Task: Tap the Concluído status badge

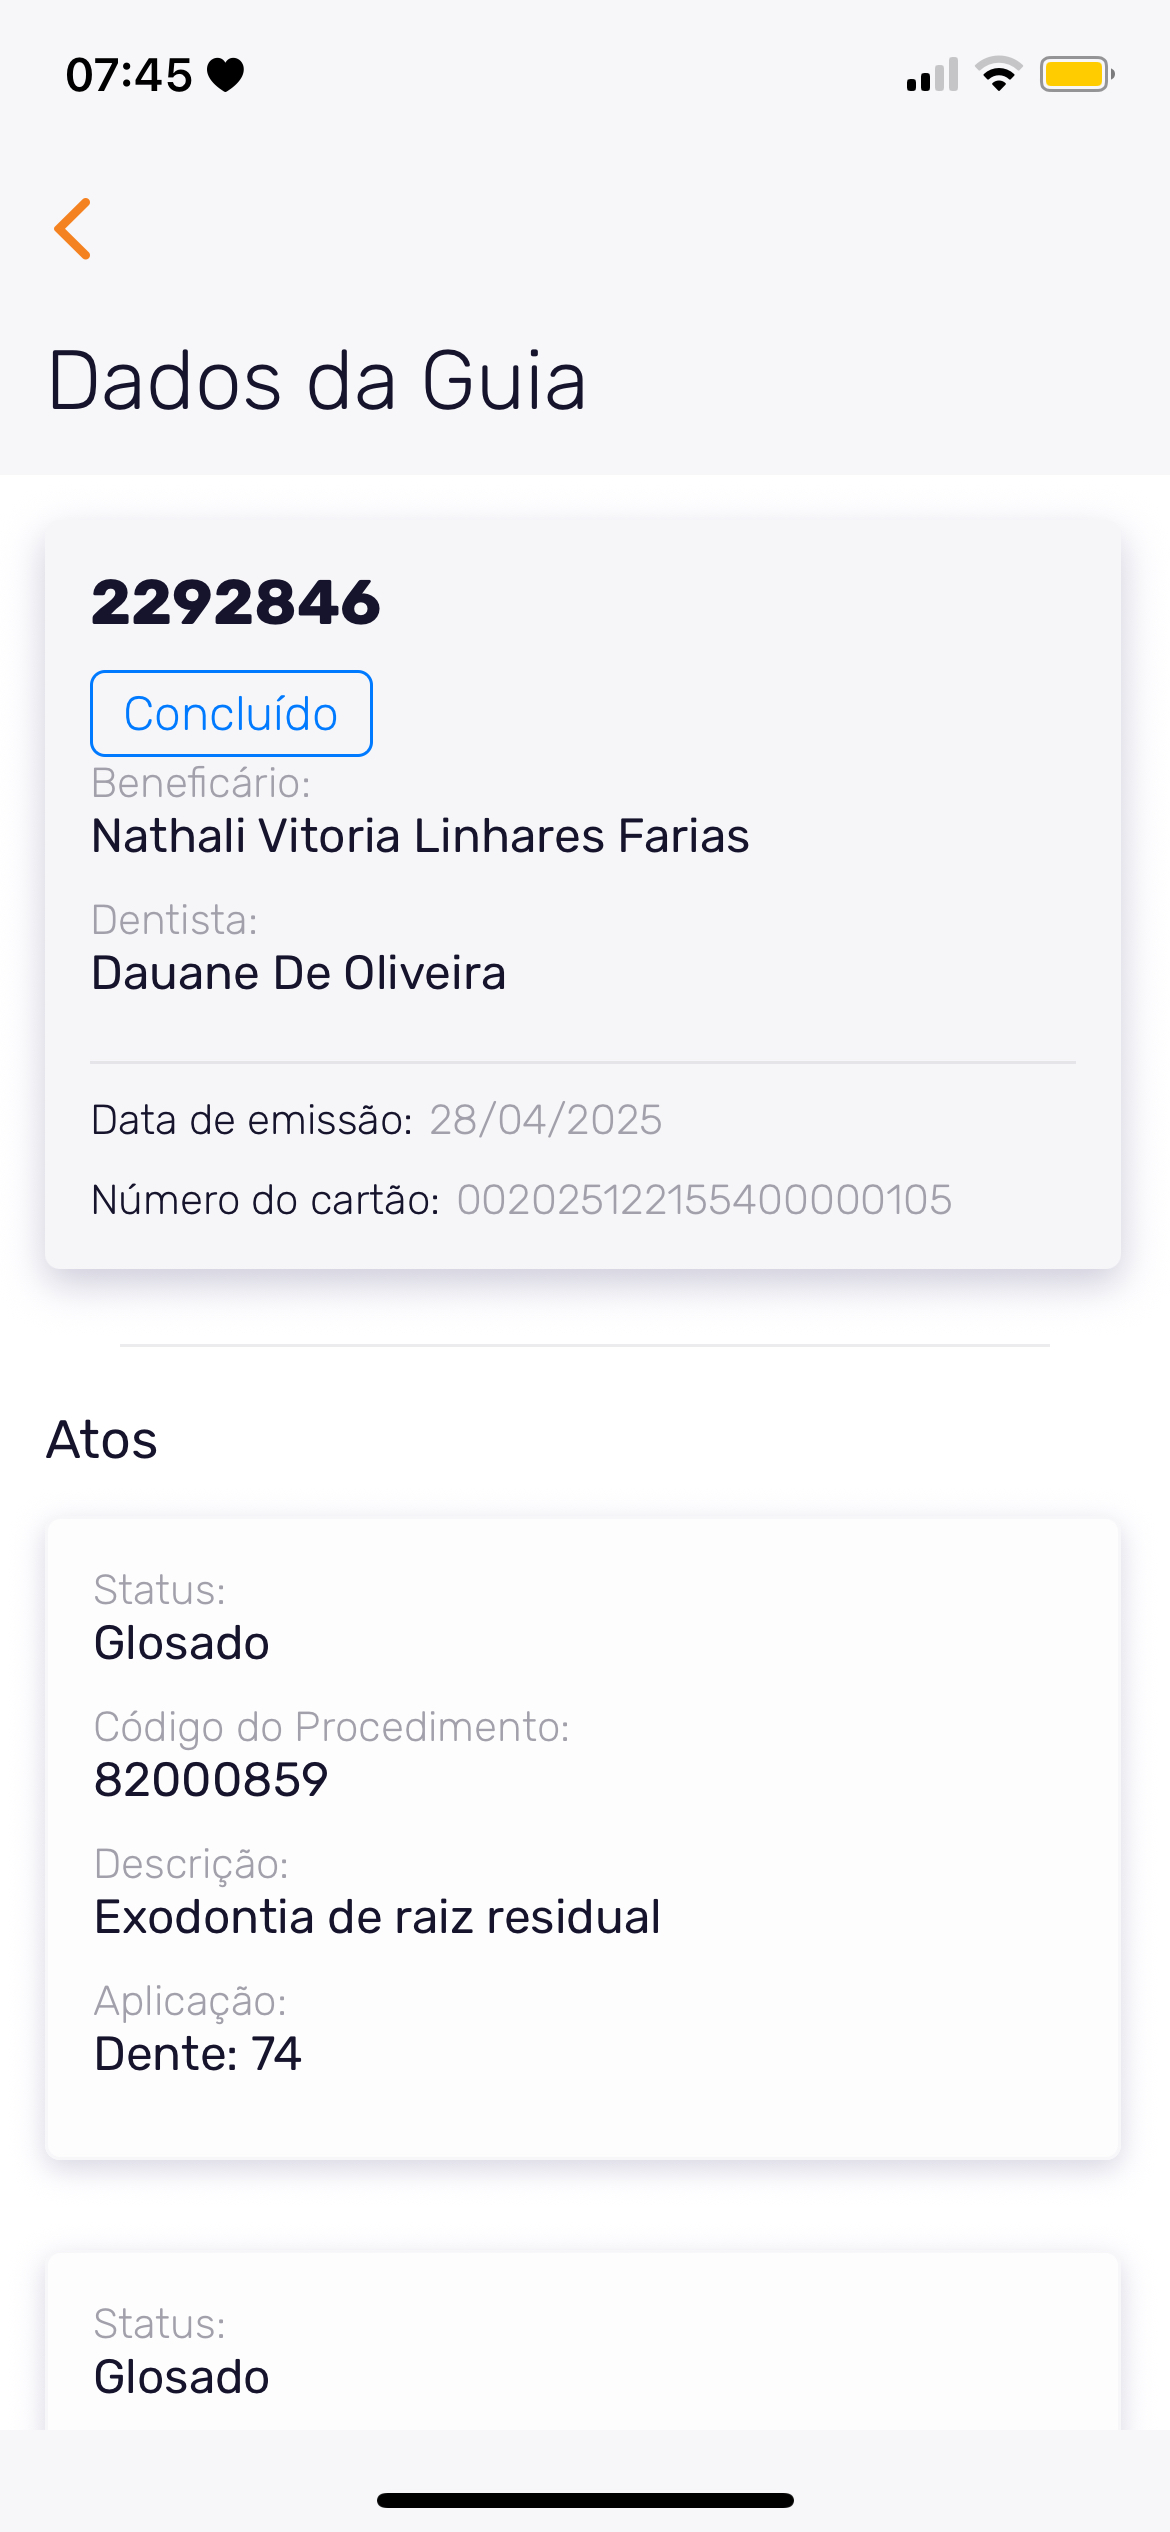Action: pyautogui.click(x=231, y=714)
